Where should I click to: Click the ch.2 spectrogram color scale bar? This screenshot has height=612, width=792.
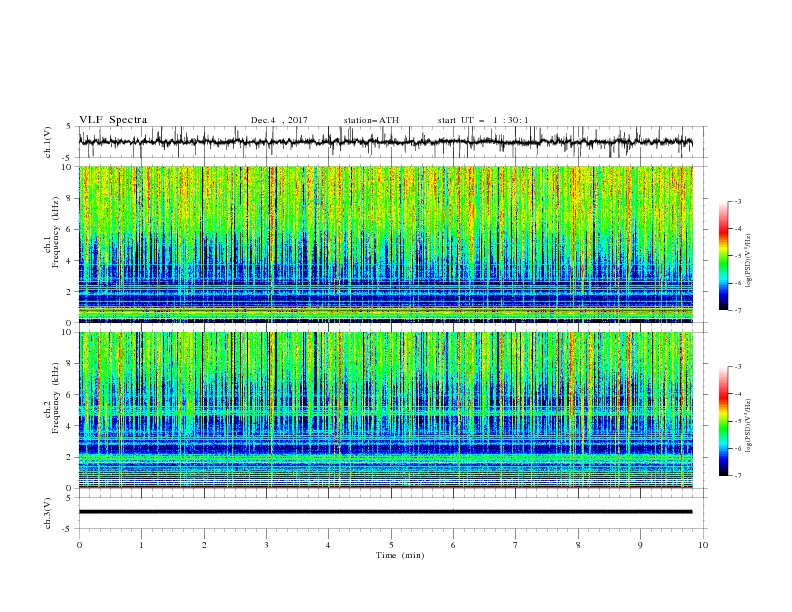pos(723,421)
